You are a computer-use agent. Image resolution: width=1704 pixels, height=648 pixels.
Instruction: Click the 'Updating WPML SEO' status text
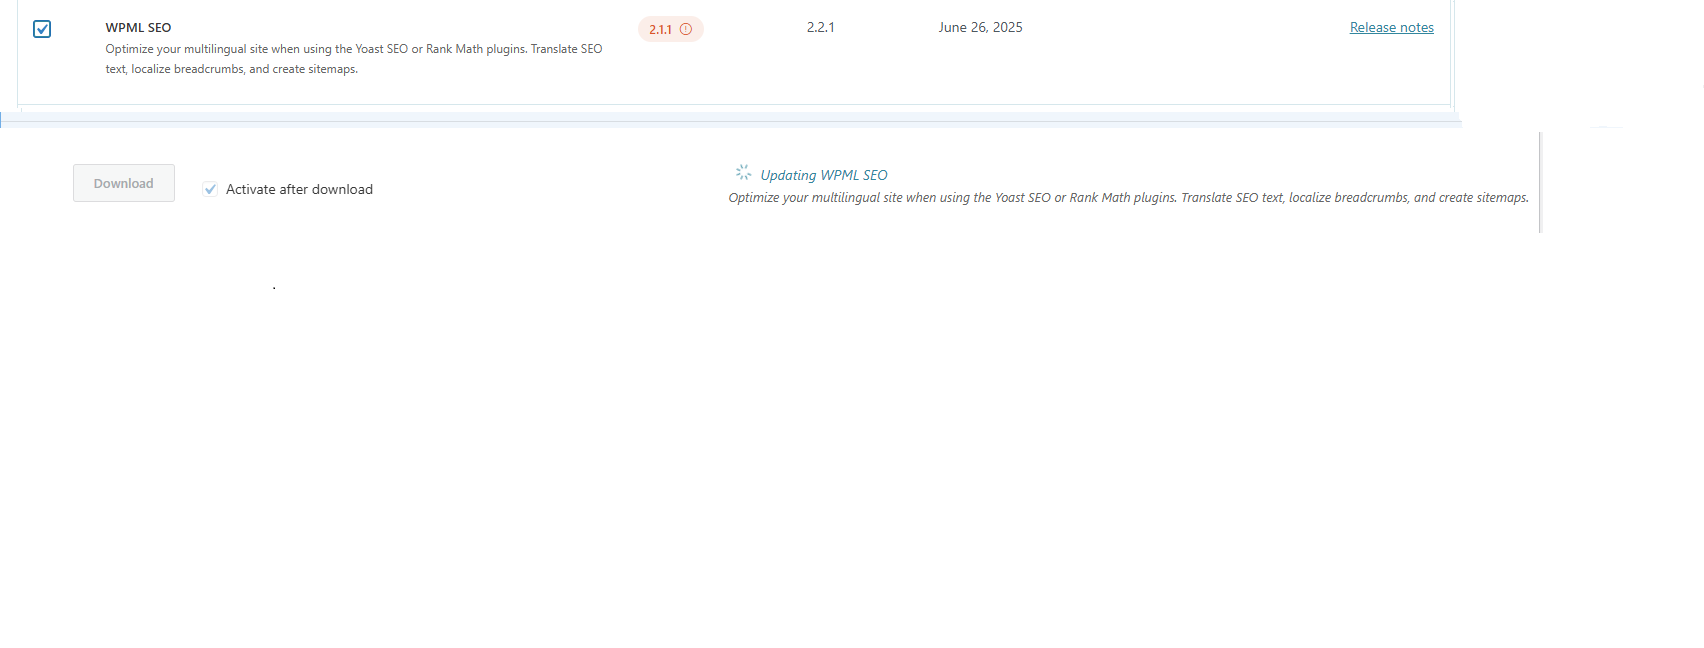click(x=824, y=175)
